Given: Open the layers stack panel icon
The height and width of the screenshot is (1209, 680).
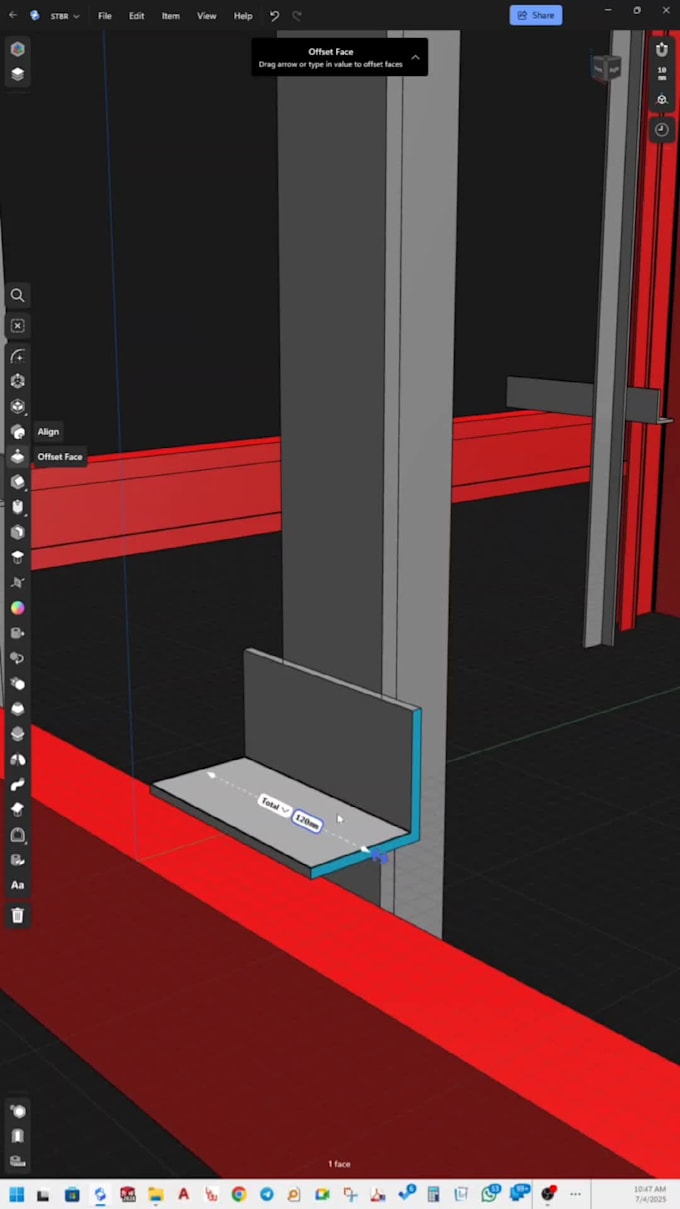Looking at the screenshot, I should coord(17,74).
